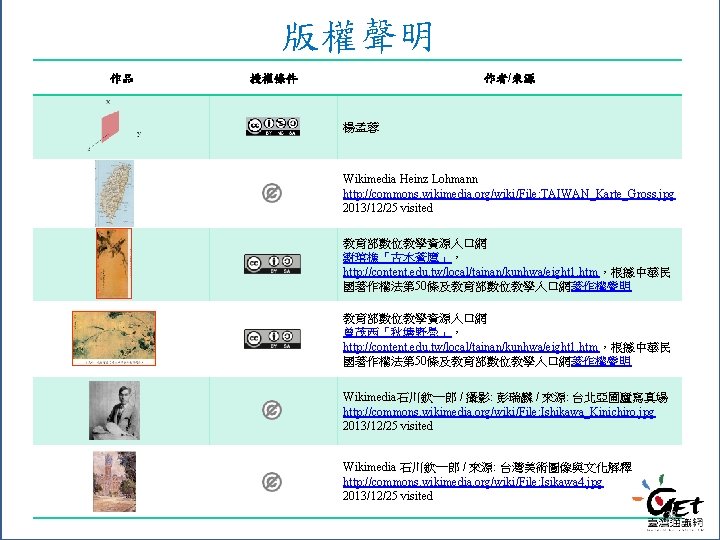Viewport: 720px width, 540px height.
Task: Select the black-and-white portrait photo thumbnail
Action: pyautogui.click(x=114, y=410)
